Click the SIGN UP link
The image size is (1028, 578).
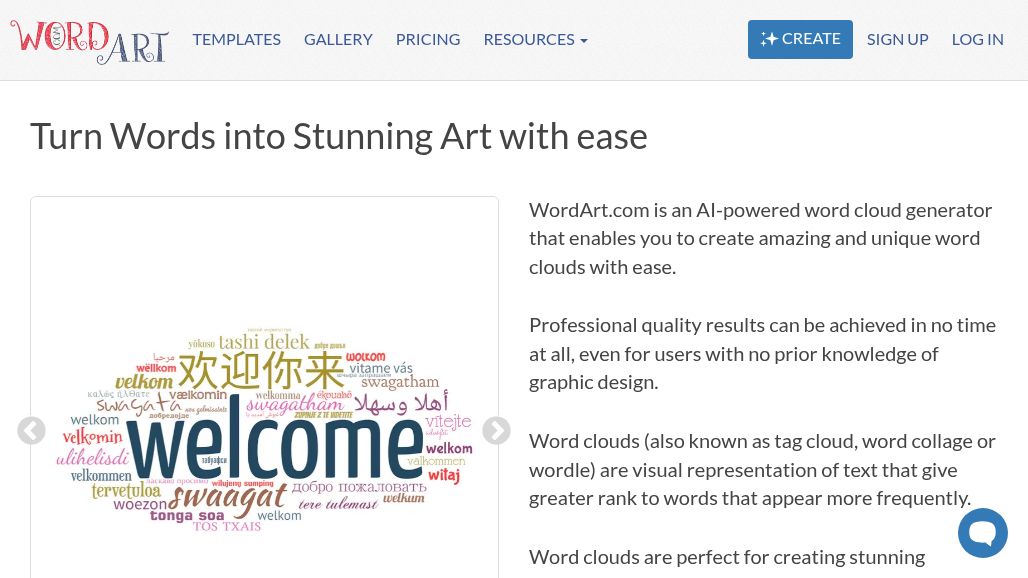[x=897, y=39]
